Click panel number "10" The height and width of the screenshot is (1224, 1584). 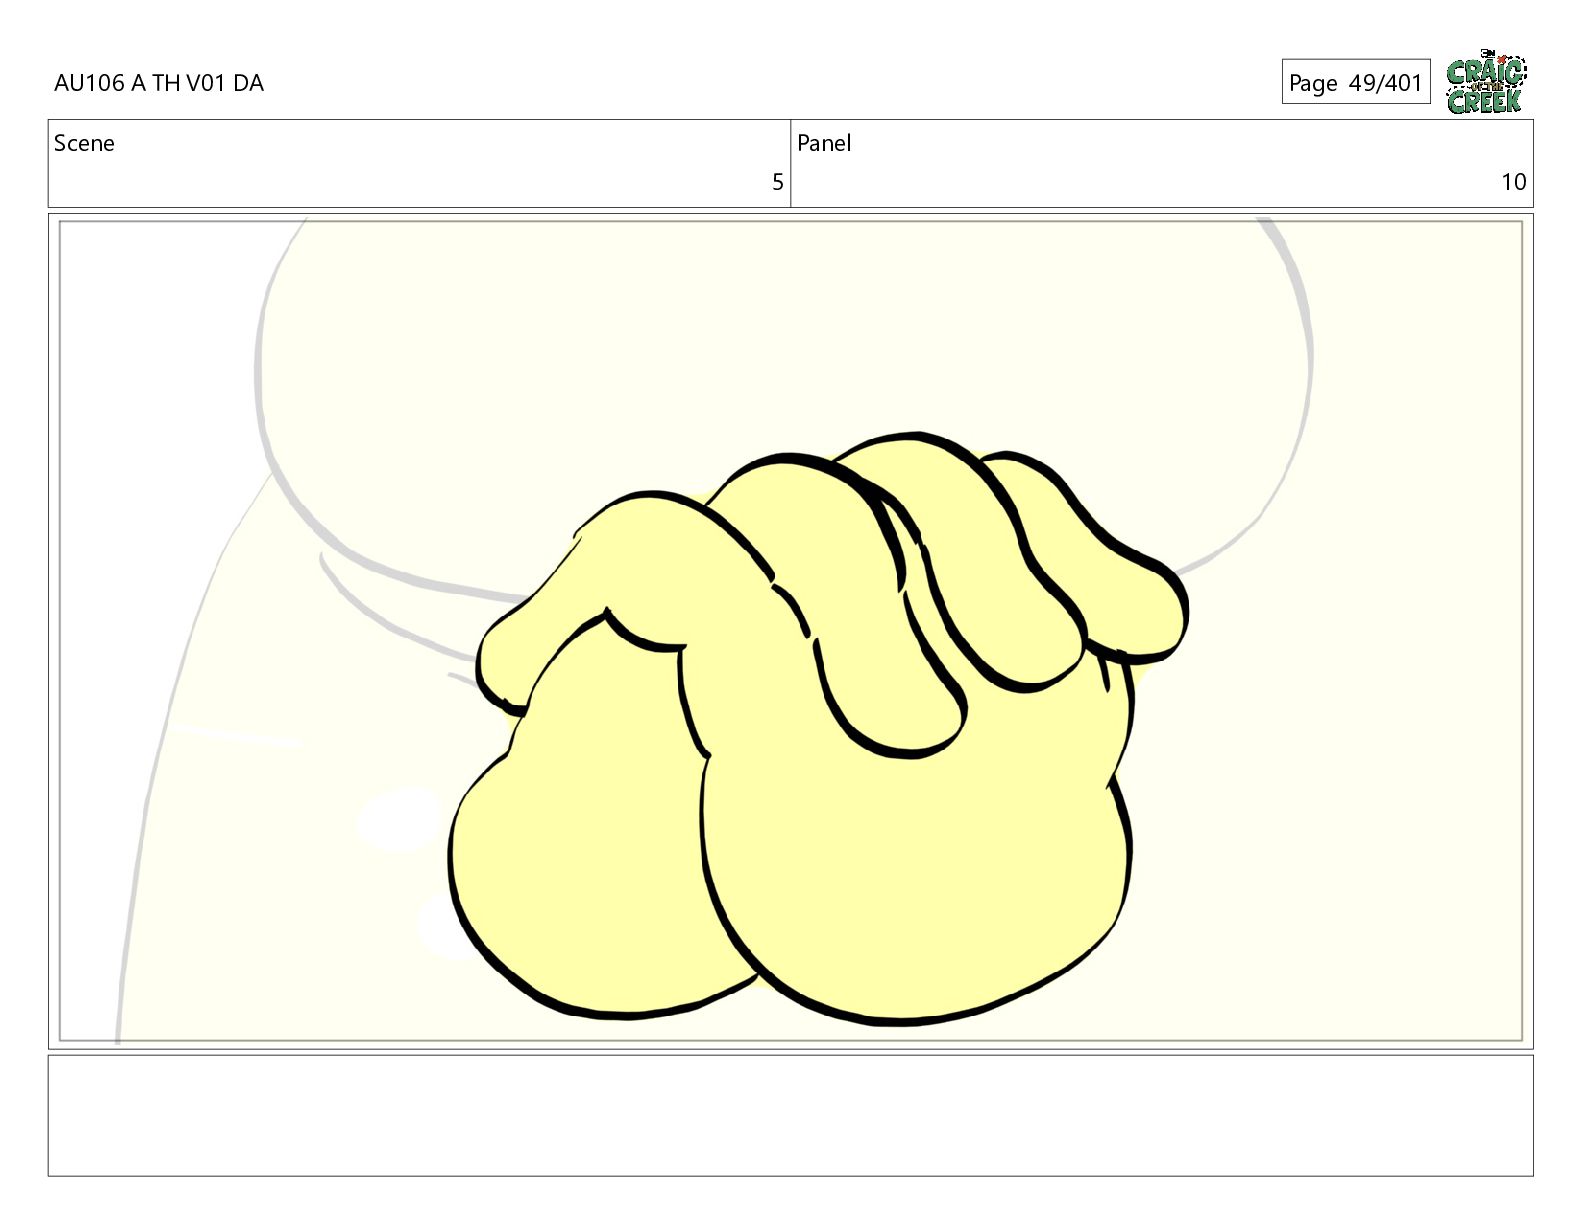click(1513, 182)
